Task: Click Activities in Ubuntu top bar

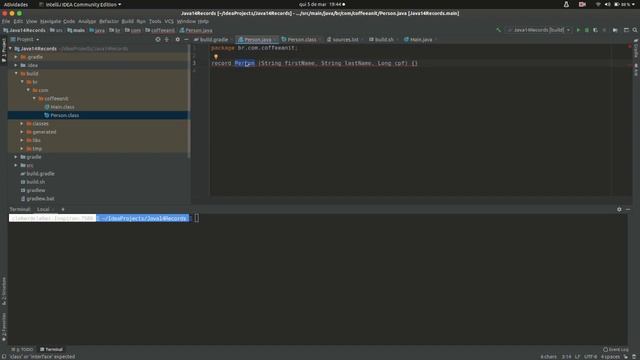Action: click(16, 4)
